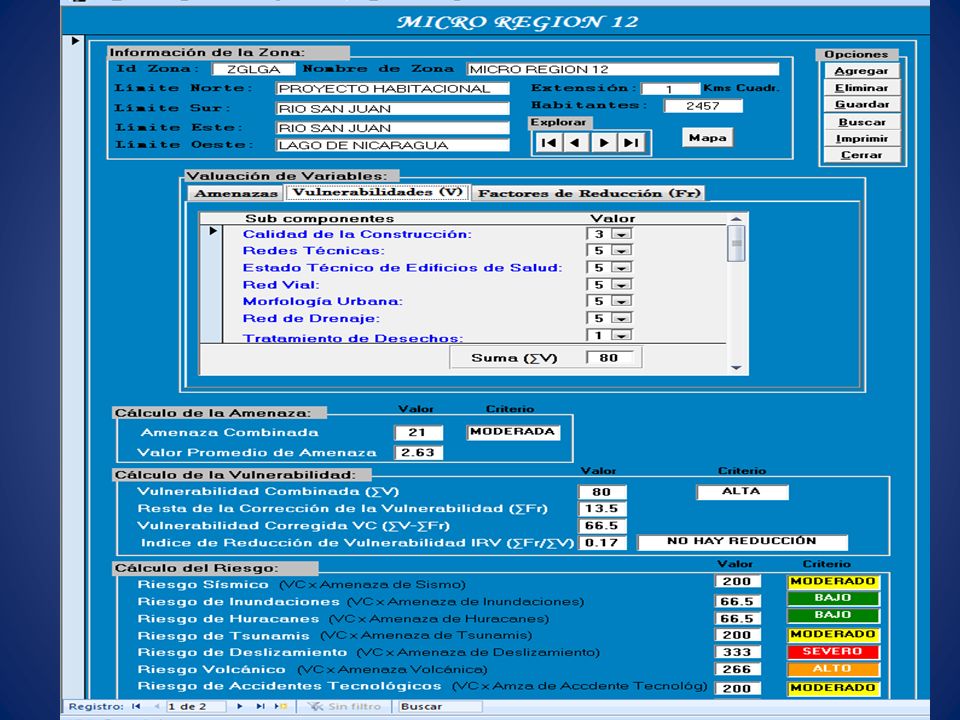This screenshot has width=960, height=720.
Task: Click the Extensión value field
Action: pos(670,89)
